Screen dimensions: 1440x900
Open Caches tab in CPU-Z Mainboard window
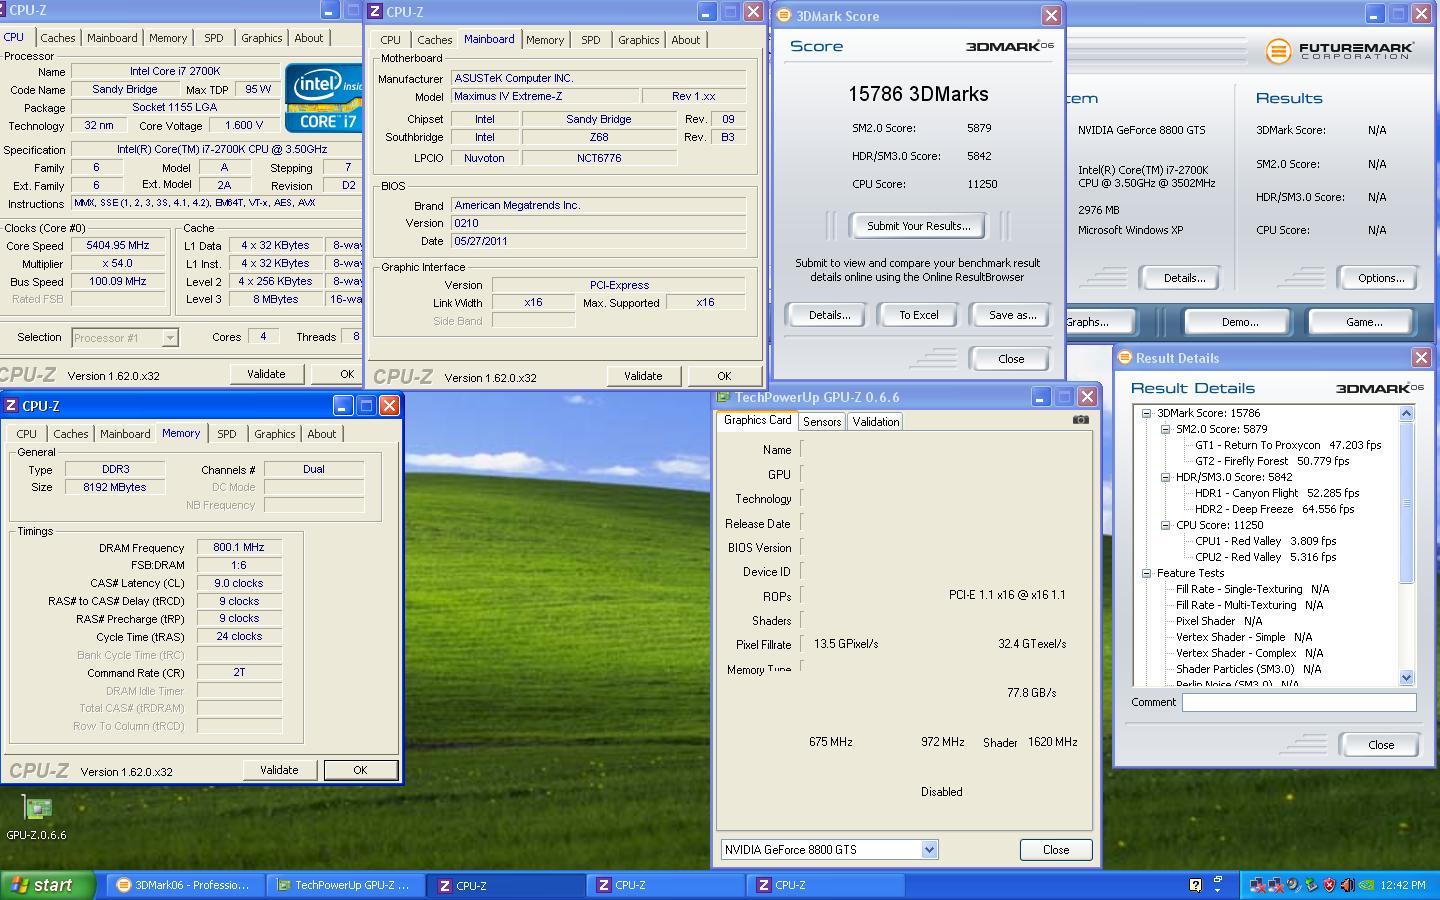coord(434,40)
